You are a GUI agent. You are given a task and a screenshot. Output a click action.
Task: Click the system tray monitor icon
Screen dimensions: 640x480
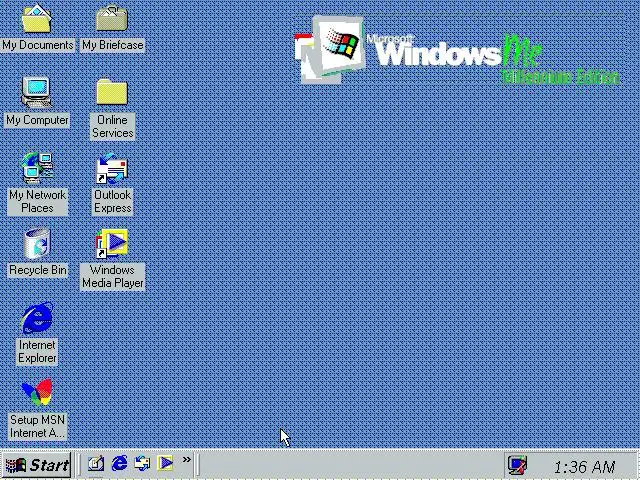click(517, 465)
